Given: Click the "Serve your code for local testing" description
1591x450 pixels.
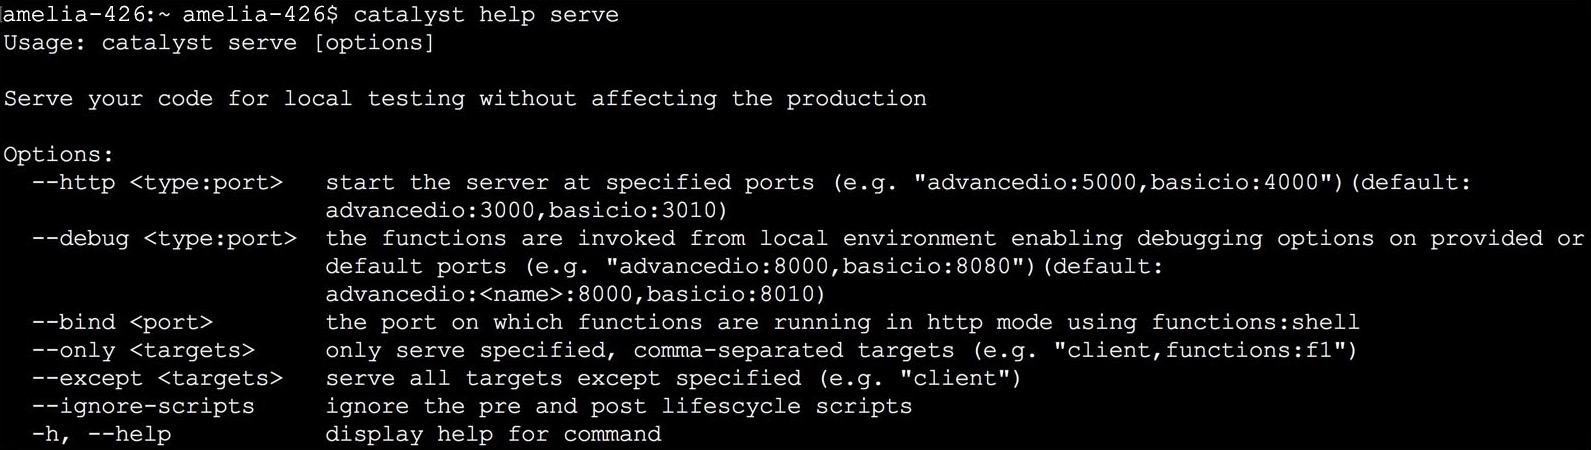Looking at the screenshot, I should 465,99.
